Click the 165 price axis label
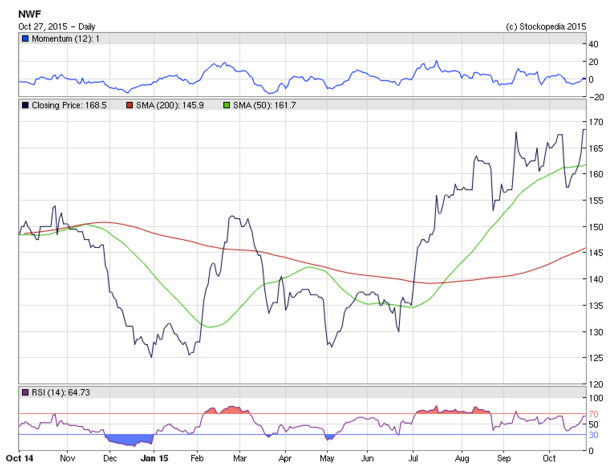610x470 pixels. coord(596,148)
